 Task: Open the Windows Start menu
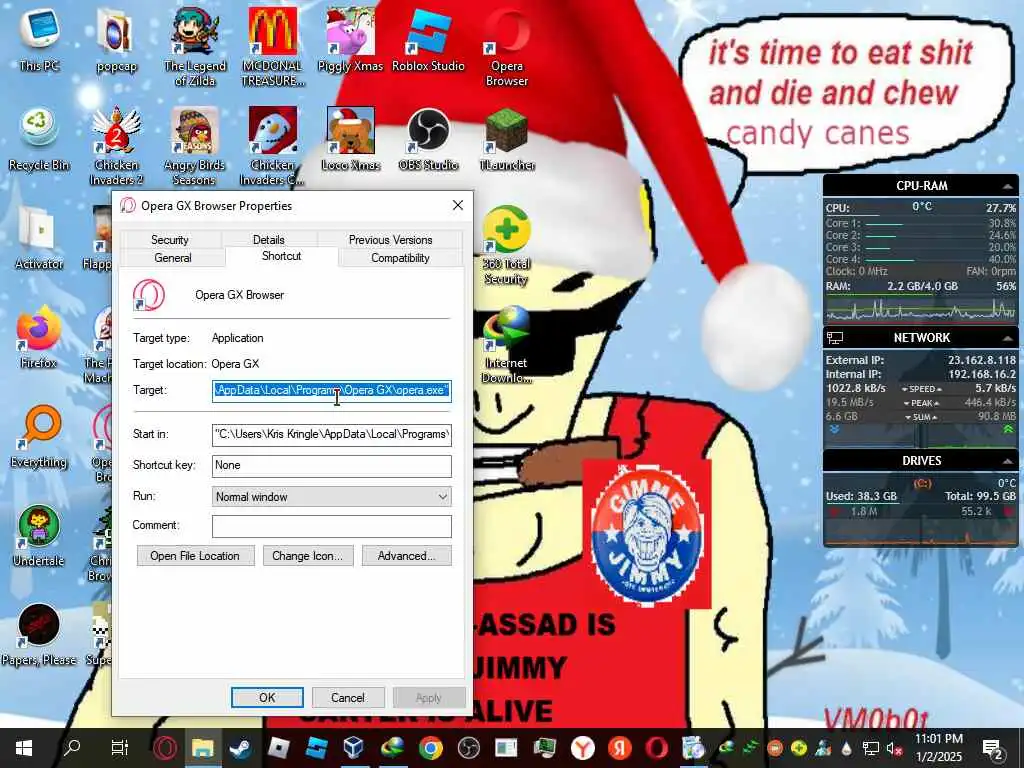[x=24, y=748]
